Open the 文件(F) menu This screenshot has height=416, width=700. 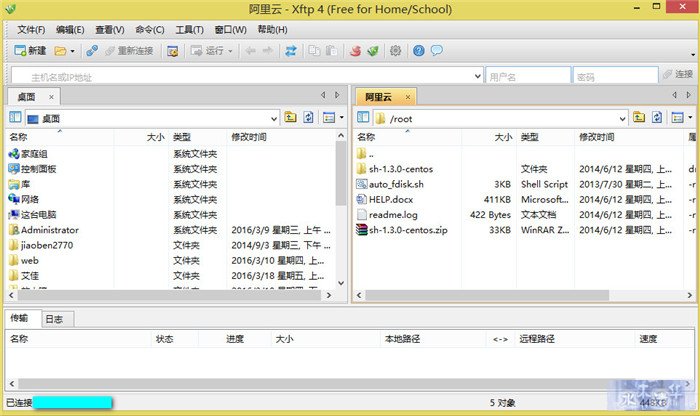(31, 30)
